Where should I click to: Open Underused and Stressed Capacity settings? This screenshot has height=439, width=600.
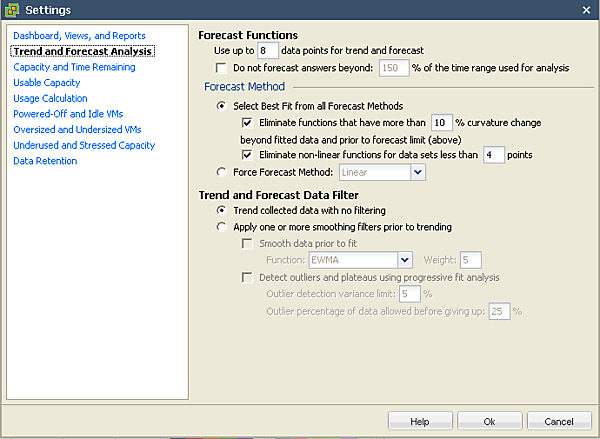tap(84, 145)
